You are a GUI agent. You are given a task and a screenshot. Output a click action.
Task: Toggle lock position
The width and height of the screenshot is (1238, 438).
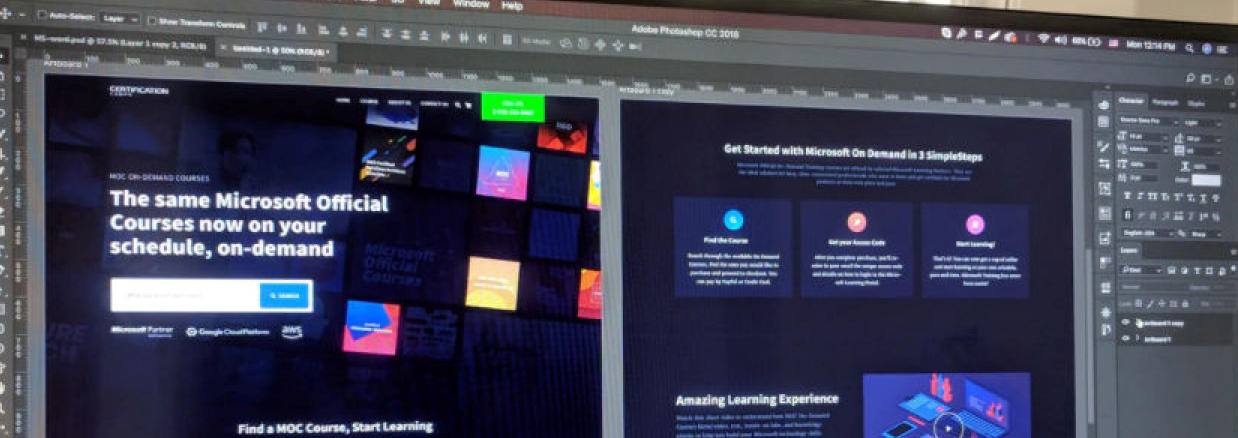click(x=1161, y=302)
